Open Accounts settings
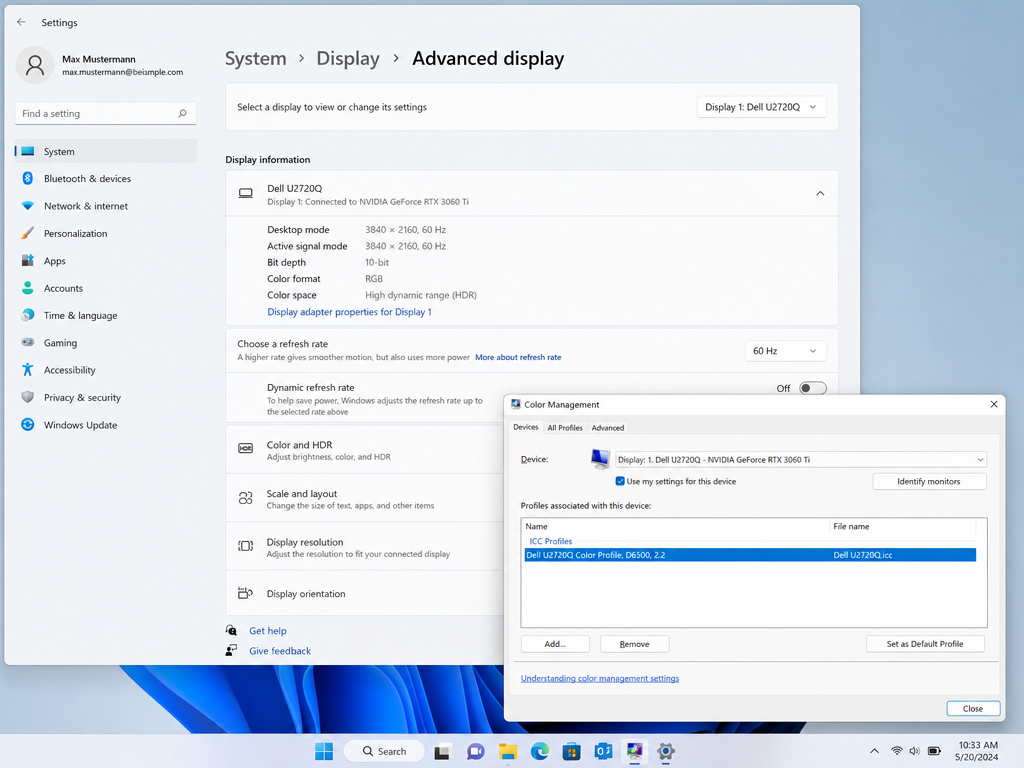Screen dimensions: 1024x768 106,288
